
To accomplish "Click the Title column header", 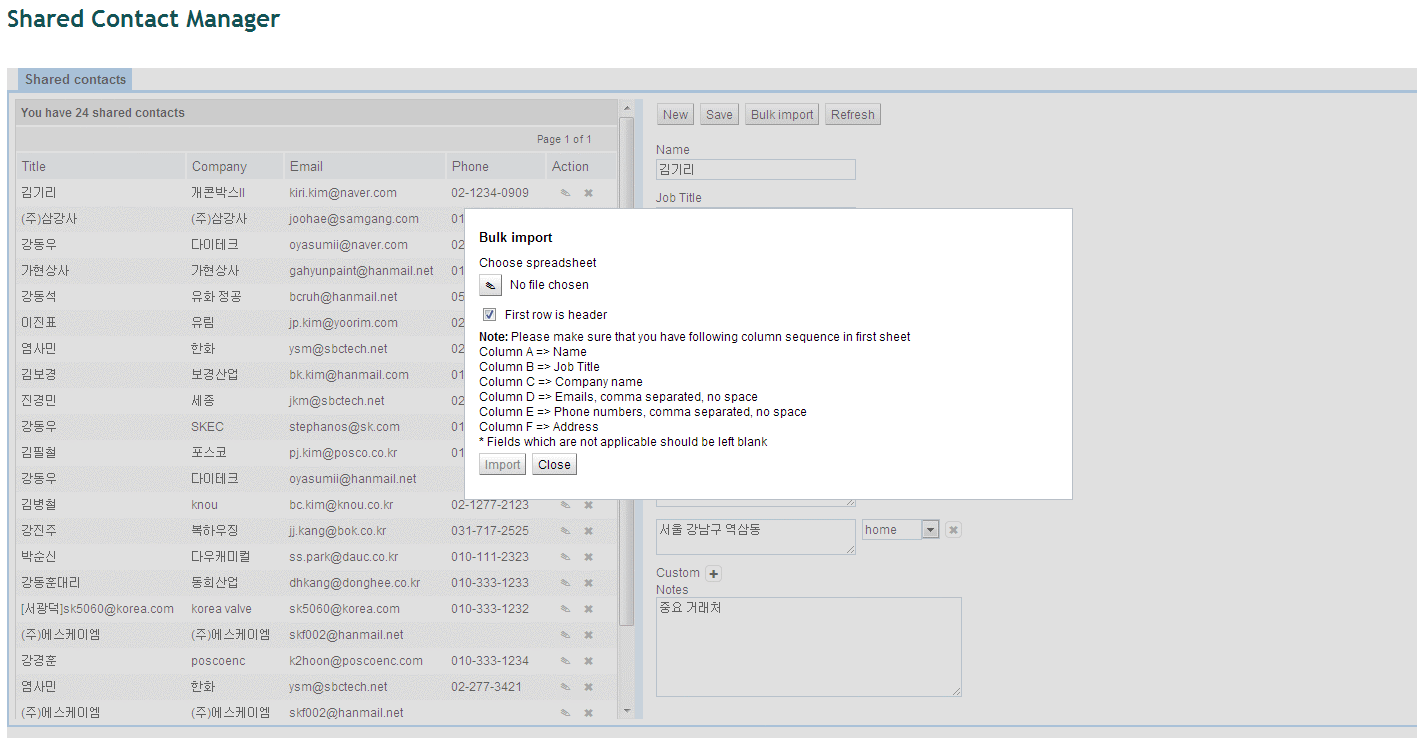I will [x=101, y=166].
